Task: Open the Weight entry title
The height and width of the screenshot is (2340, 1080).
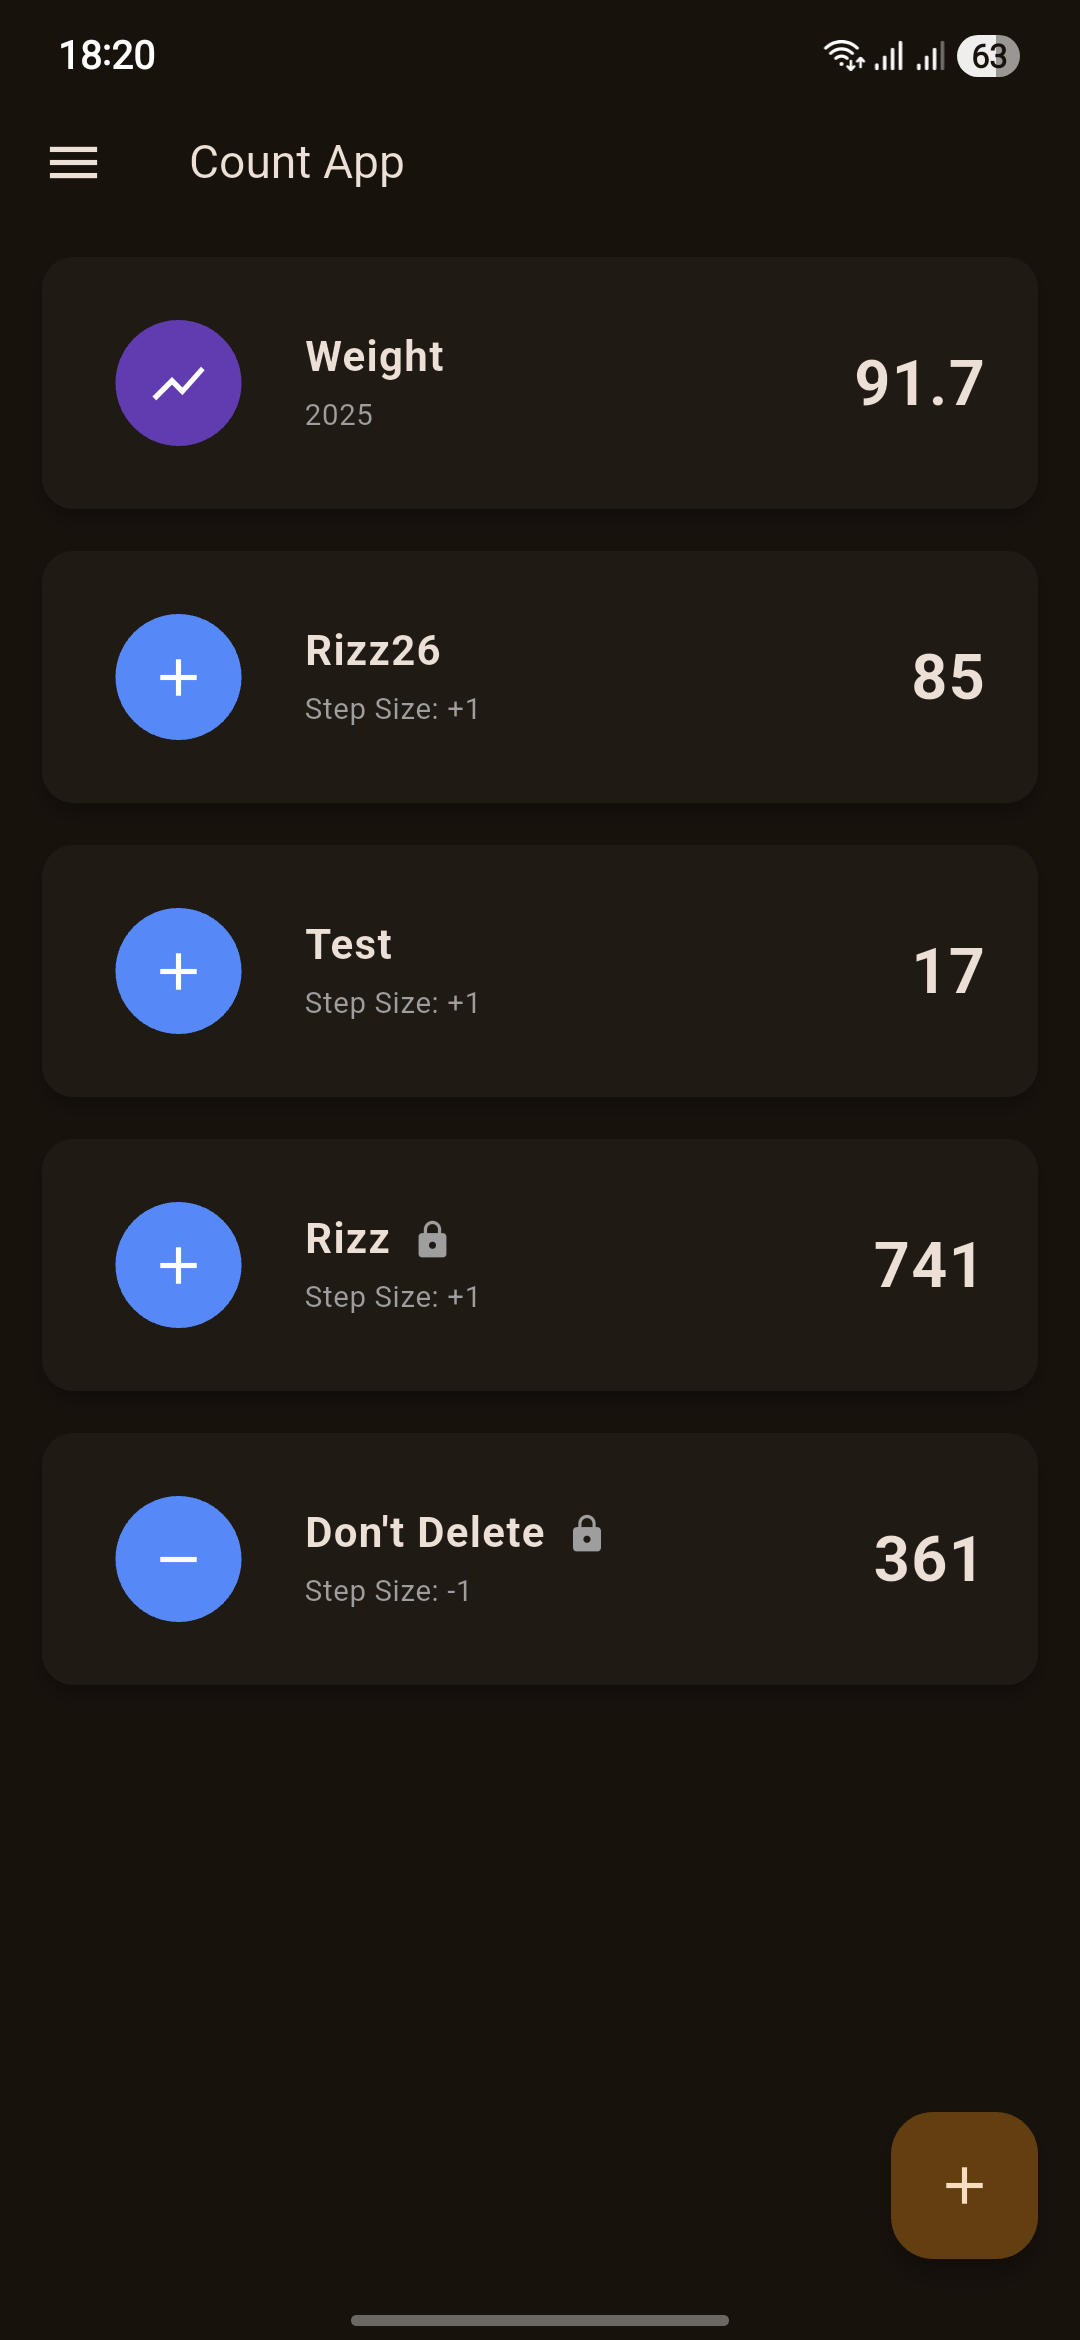Action: pyautogui.click(x=374, y=357)
